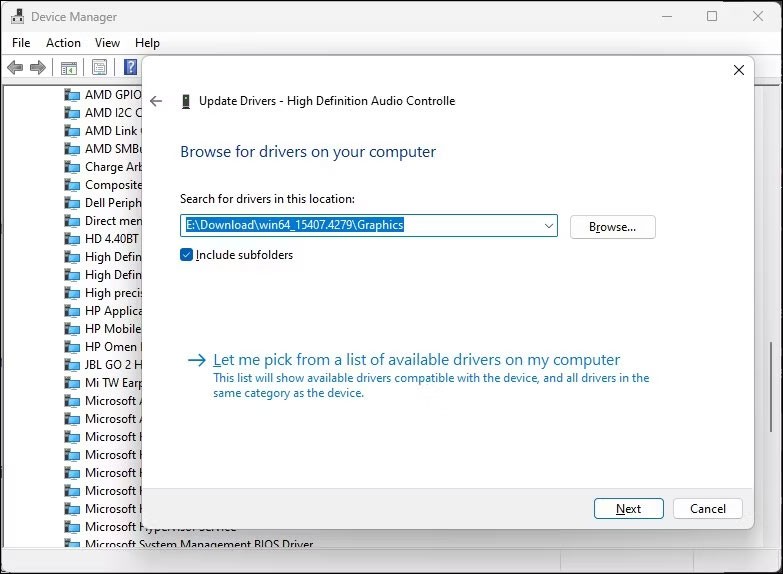Click show/hide console tree toolbar icon
The width and height of the screenshot is (783, 574).
click(69, 68)
